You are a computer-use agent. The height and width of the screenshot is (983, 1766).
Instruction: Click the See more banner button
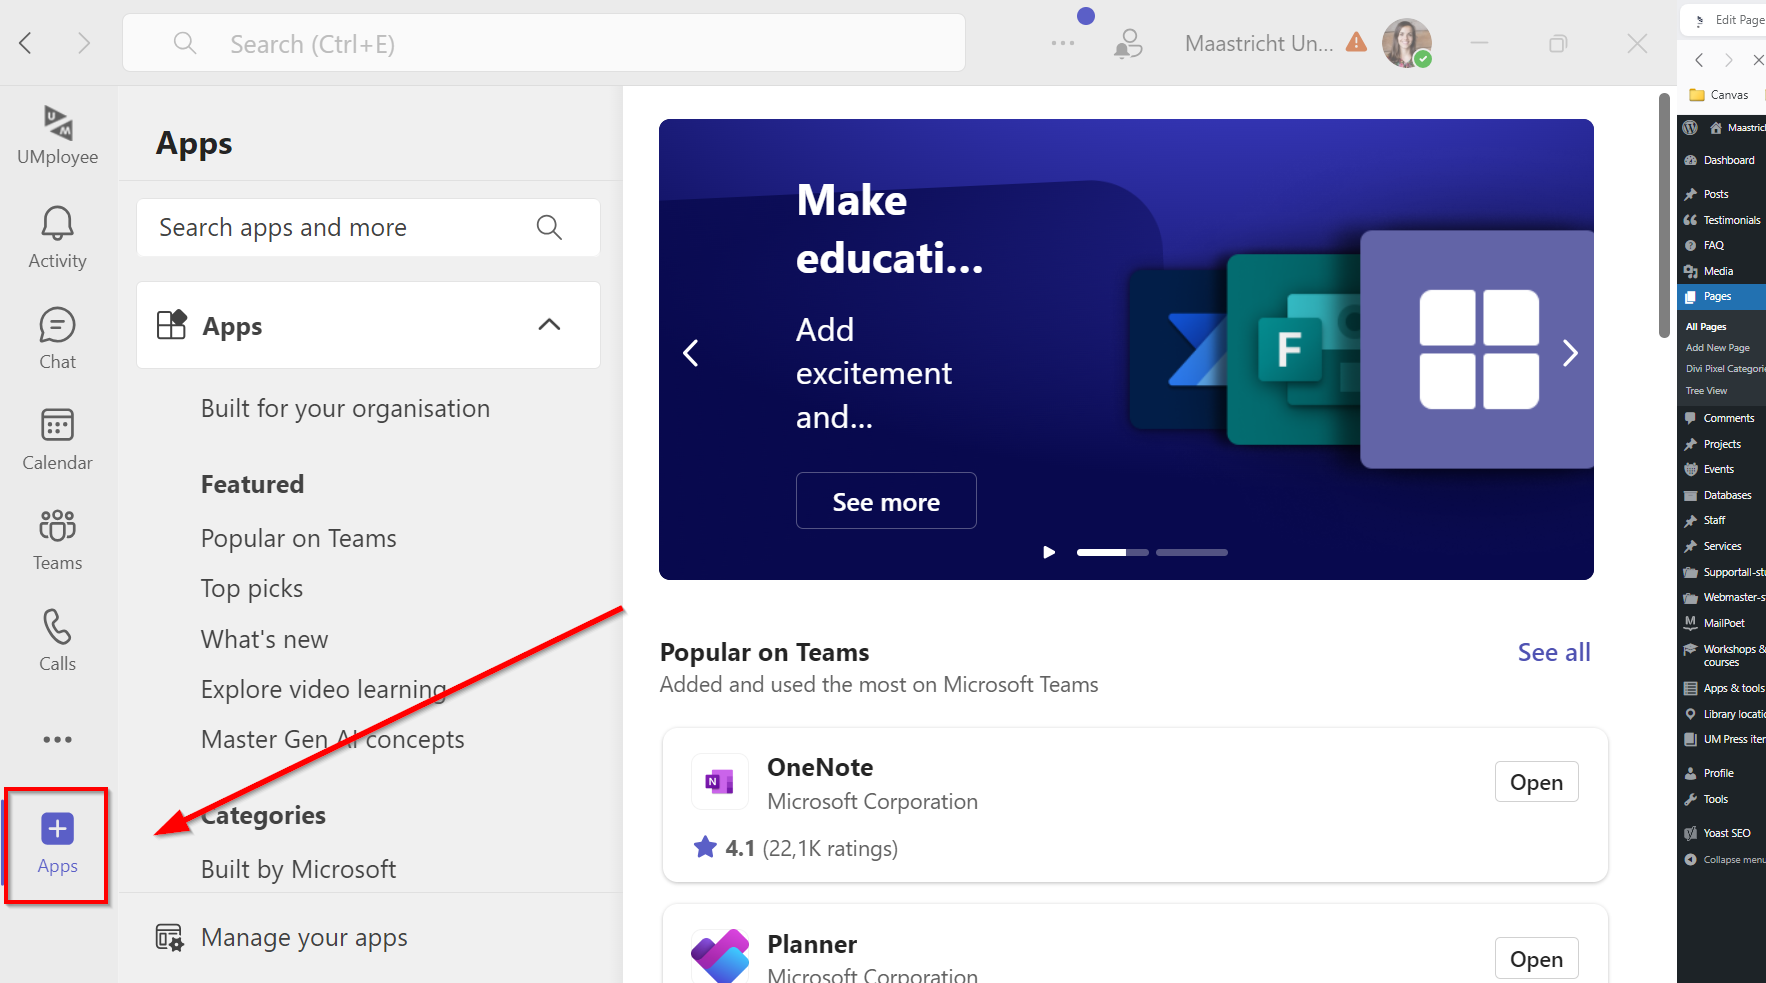(885, 501)
